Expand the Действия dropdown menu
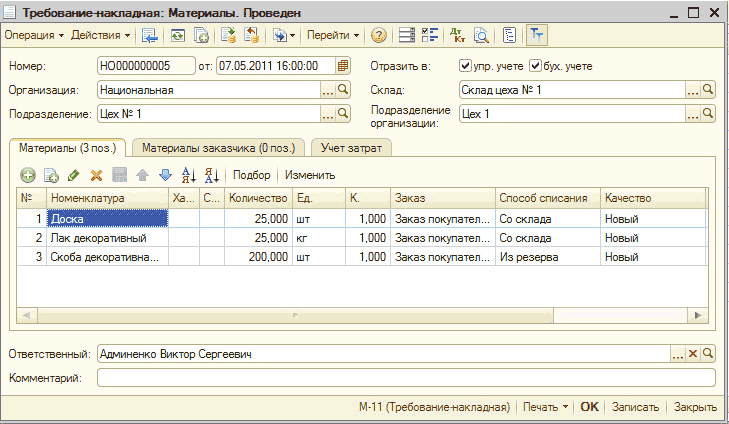 101,35
